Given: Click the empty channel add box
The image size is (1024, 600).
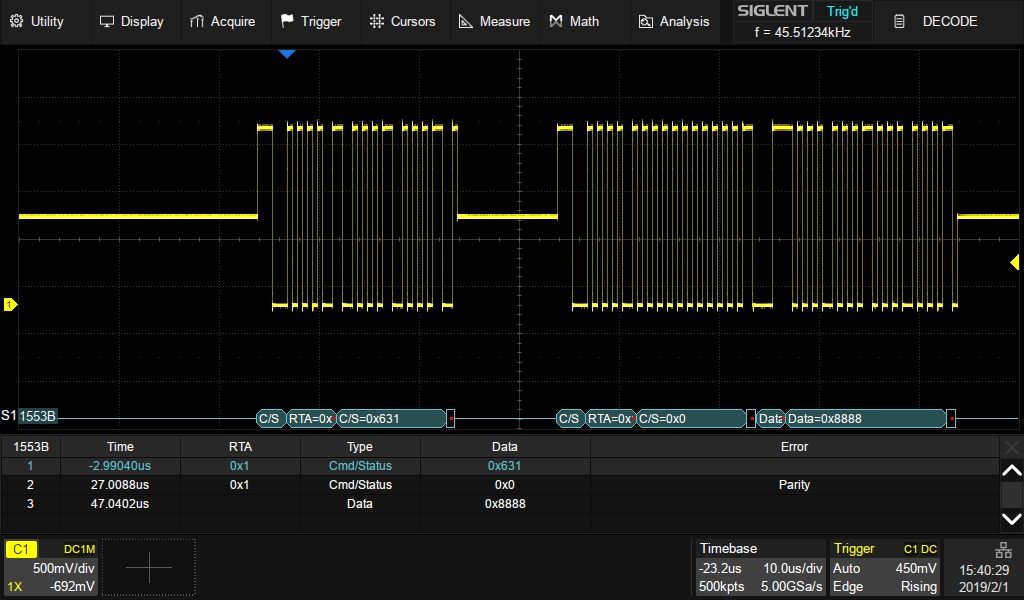Looking at the screenshot, I should (x=149, y=568).
